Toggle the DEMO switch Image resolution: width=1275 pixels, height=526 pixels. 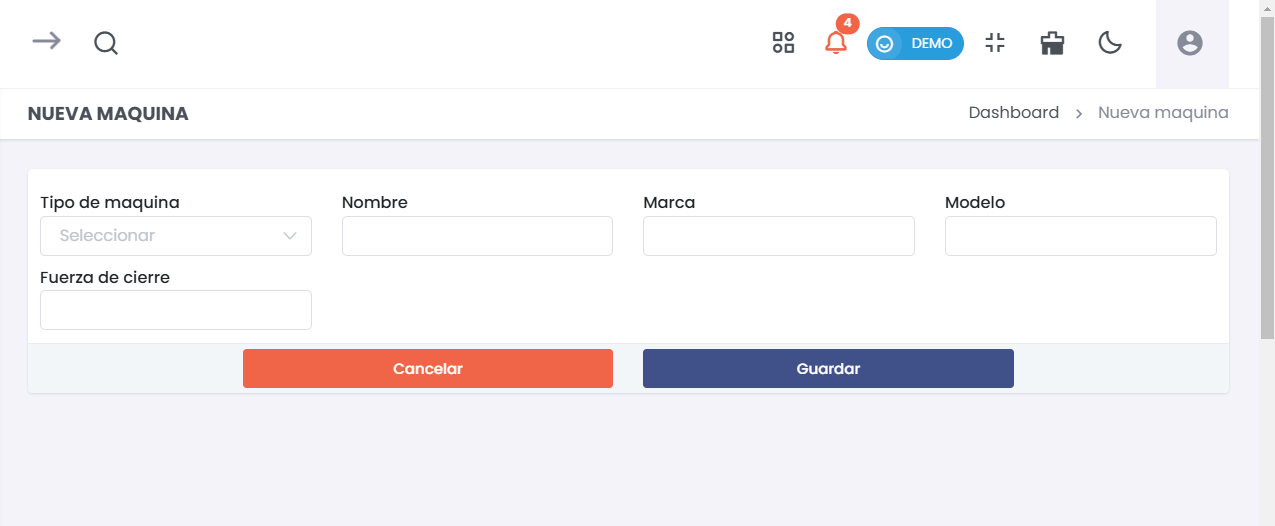point(915,44)
